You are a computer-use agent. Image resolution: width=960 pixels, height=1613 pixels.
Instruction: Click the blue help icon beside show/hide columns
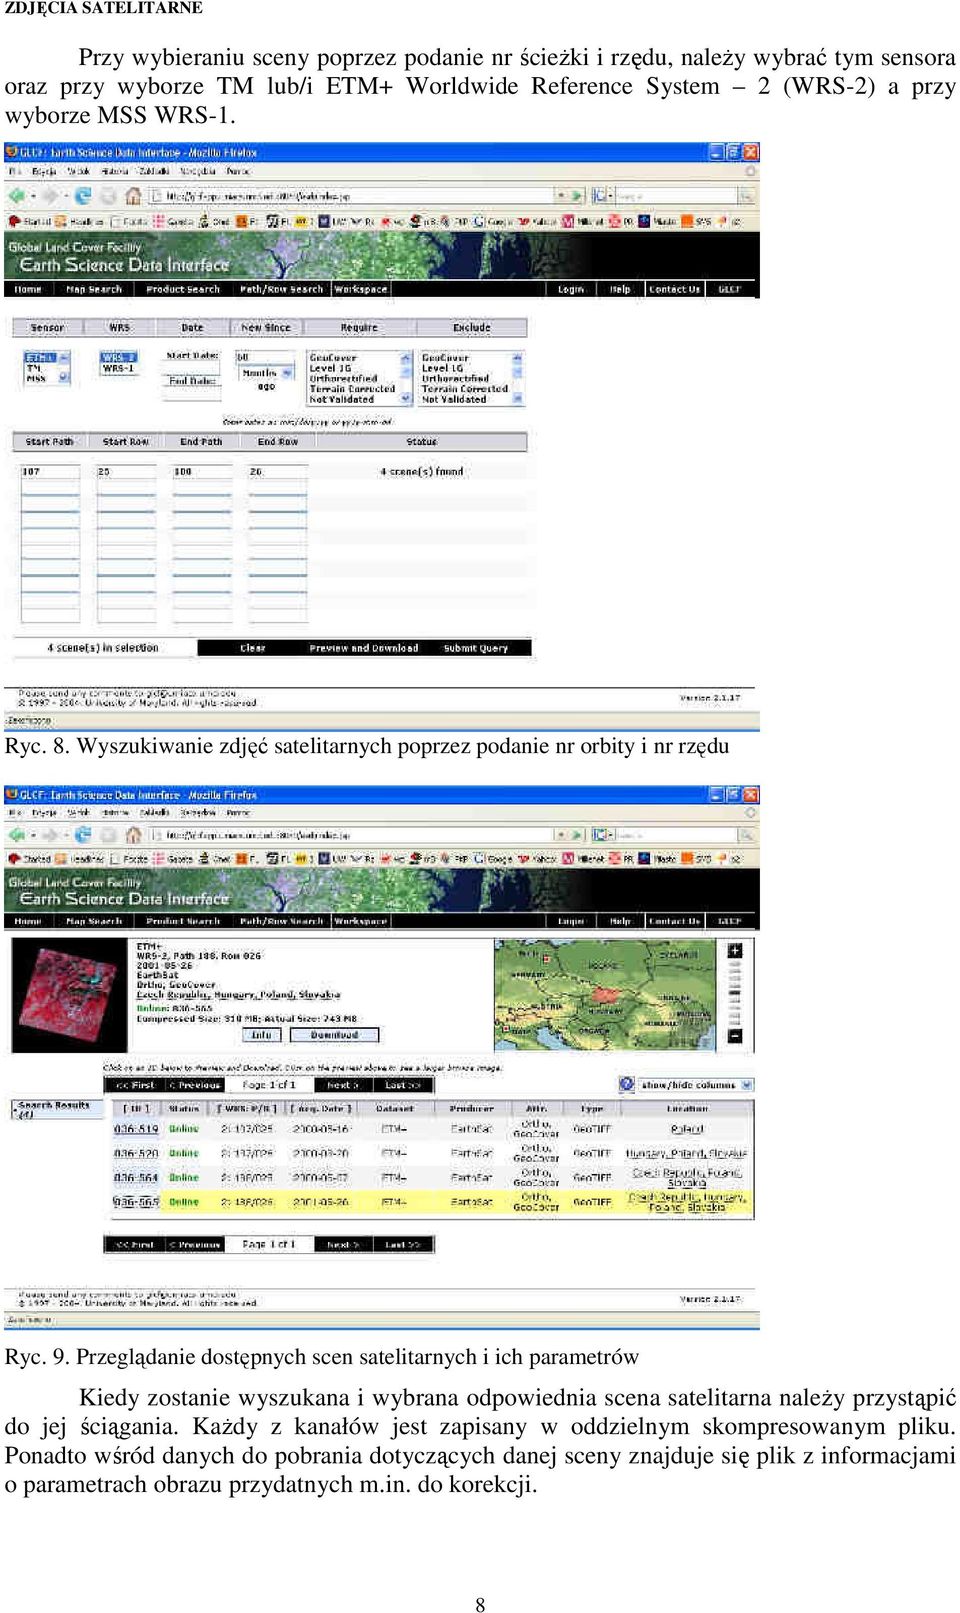(x=627, y=1084)
